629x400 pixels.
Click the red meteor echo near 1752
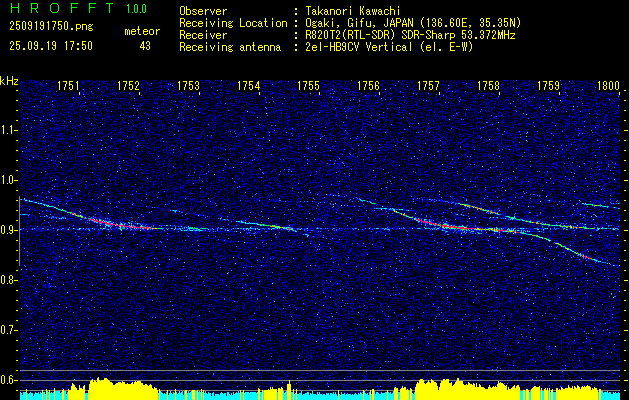point(120,224)
